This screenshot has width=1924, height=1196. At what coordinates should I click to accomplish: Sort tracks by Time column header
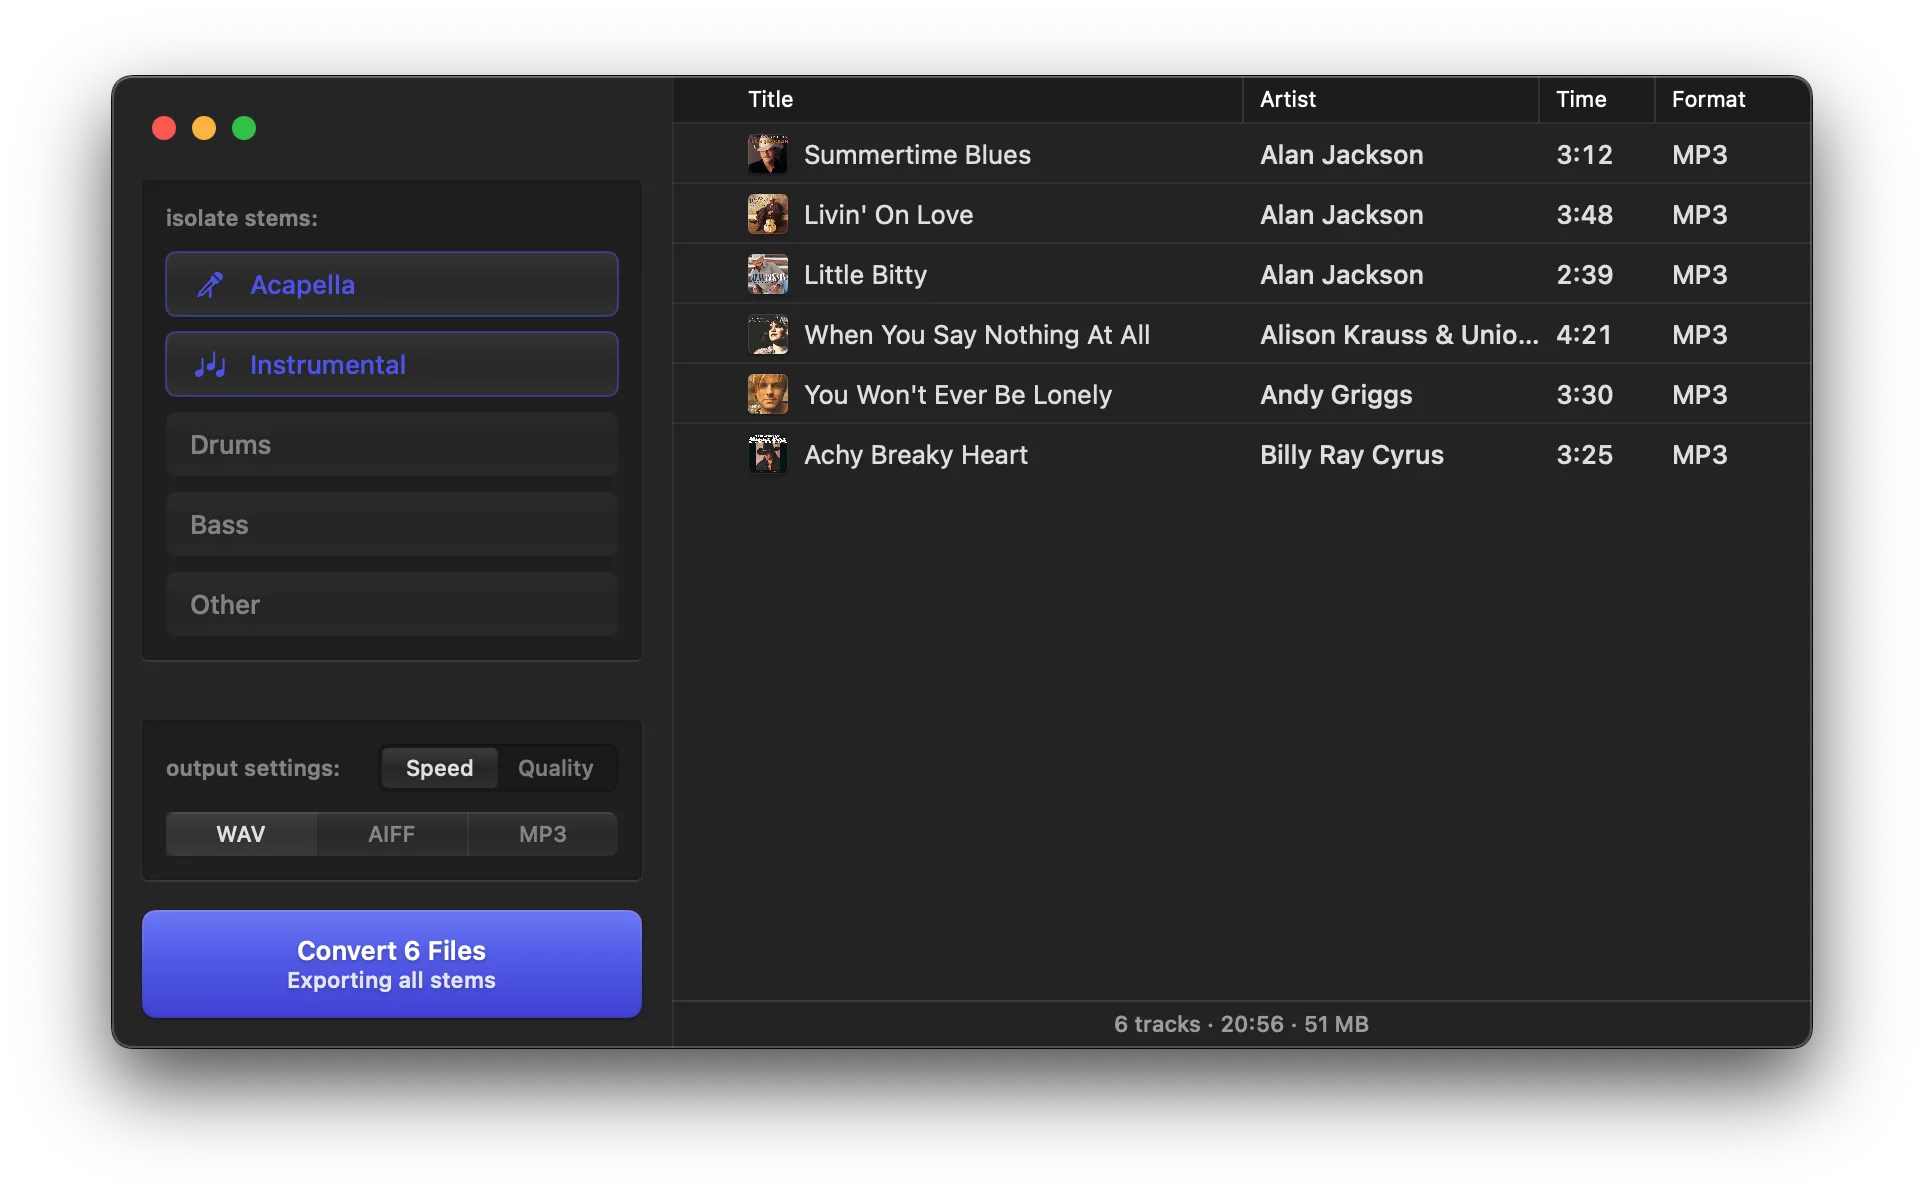(x=1581, y=99)
